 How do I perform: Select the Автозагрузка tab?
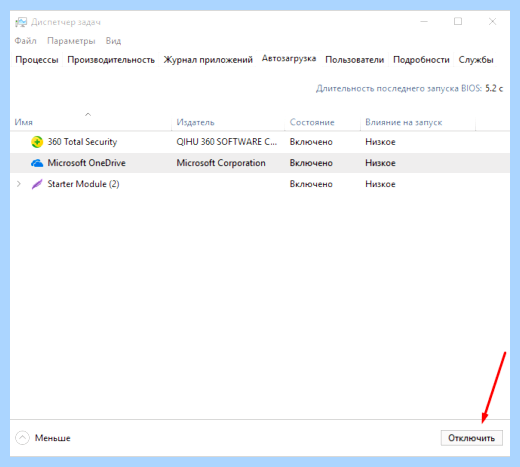tap(289, 59)
